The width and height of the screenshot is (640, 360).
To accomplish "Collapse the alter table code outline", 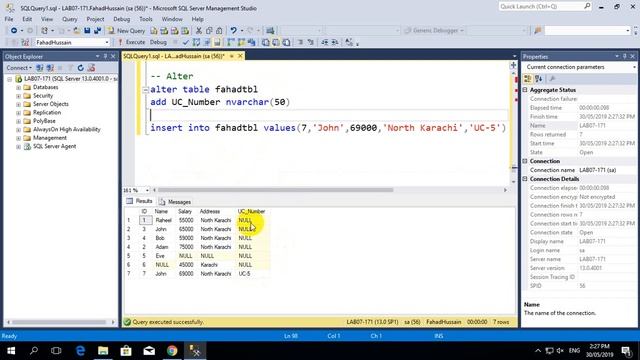I will click(x=145, y=89).
